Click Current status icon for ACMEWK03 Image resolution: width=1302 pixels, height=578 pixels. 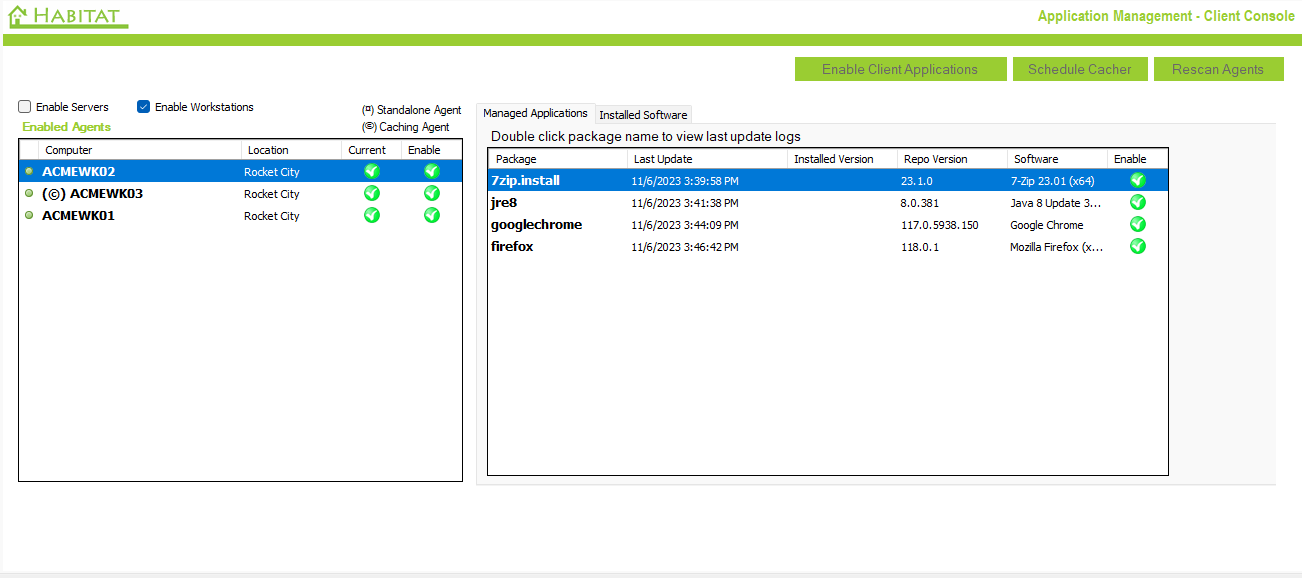coord(371,193)
